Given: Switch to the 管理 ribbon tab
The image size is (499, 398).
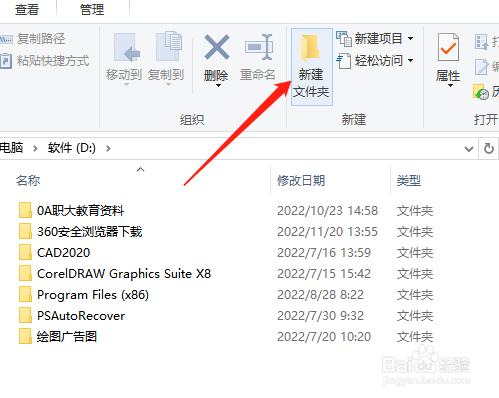Looking at the screenshot, I should tap(92, 9).
